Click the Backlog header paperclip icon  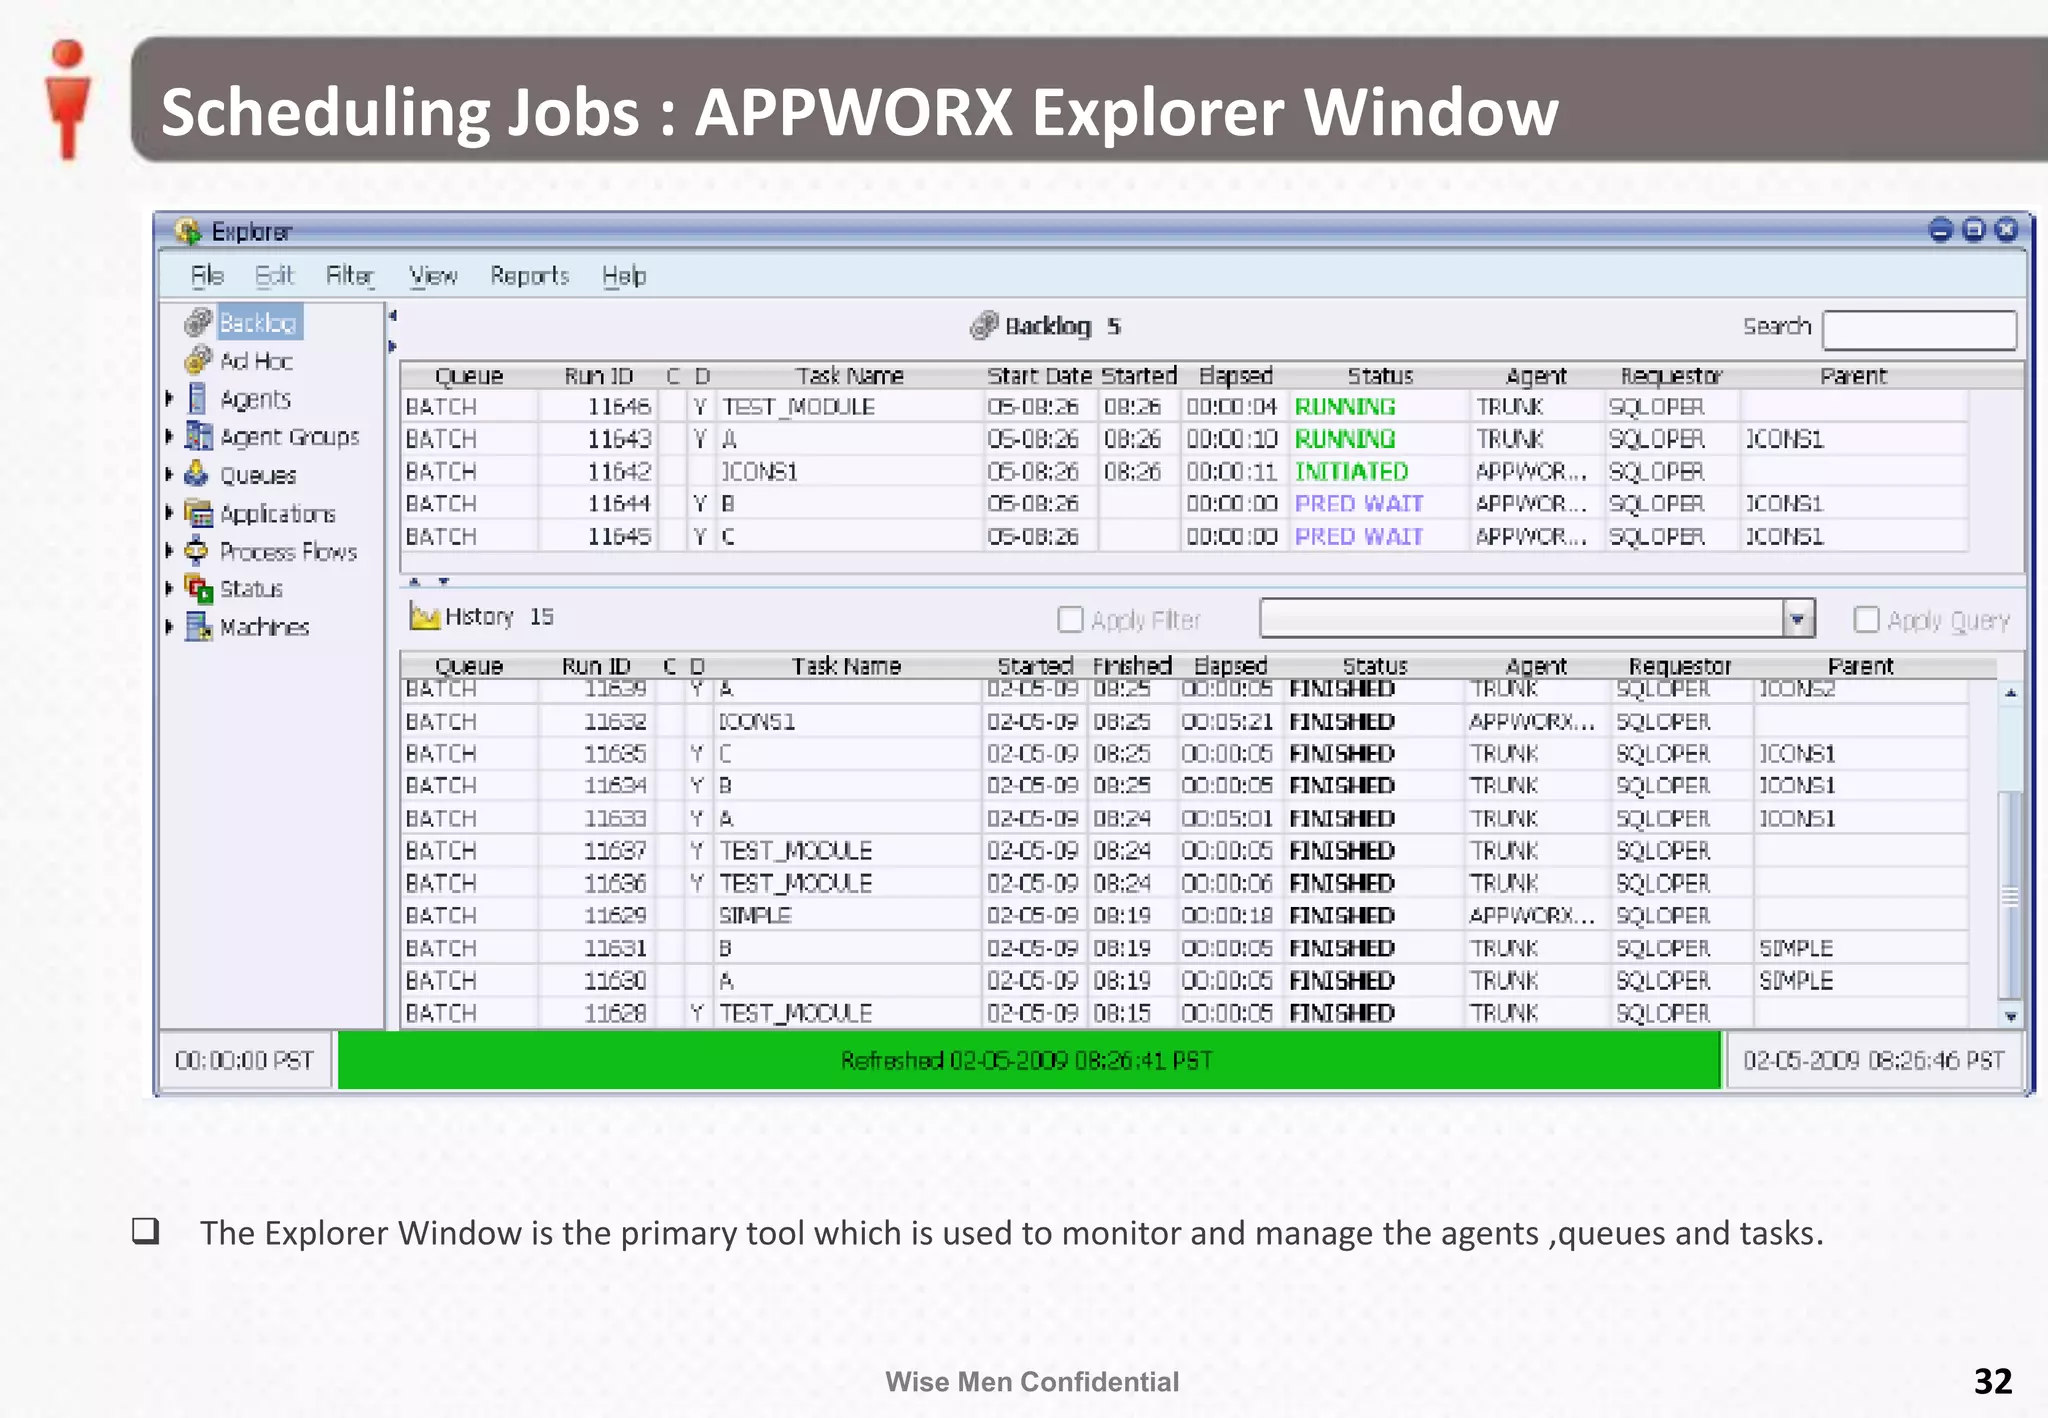click(984, 325)
